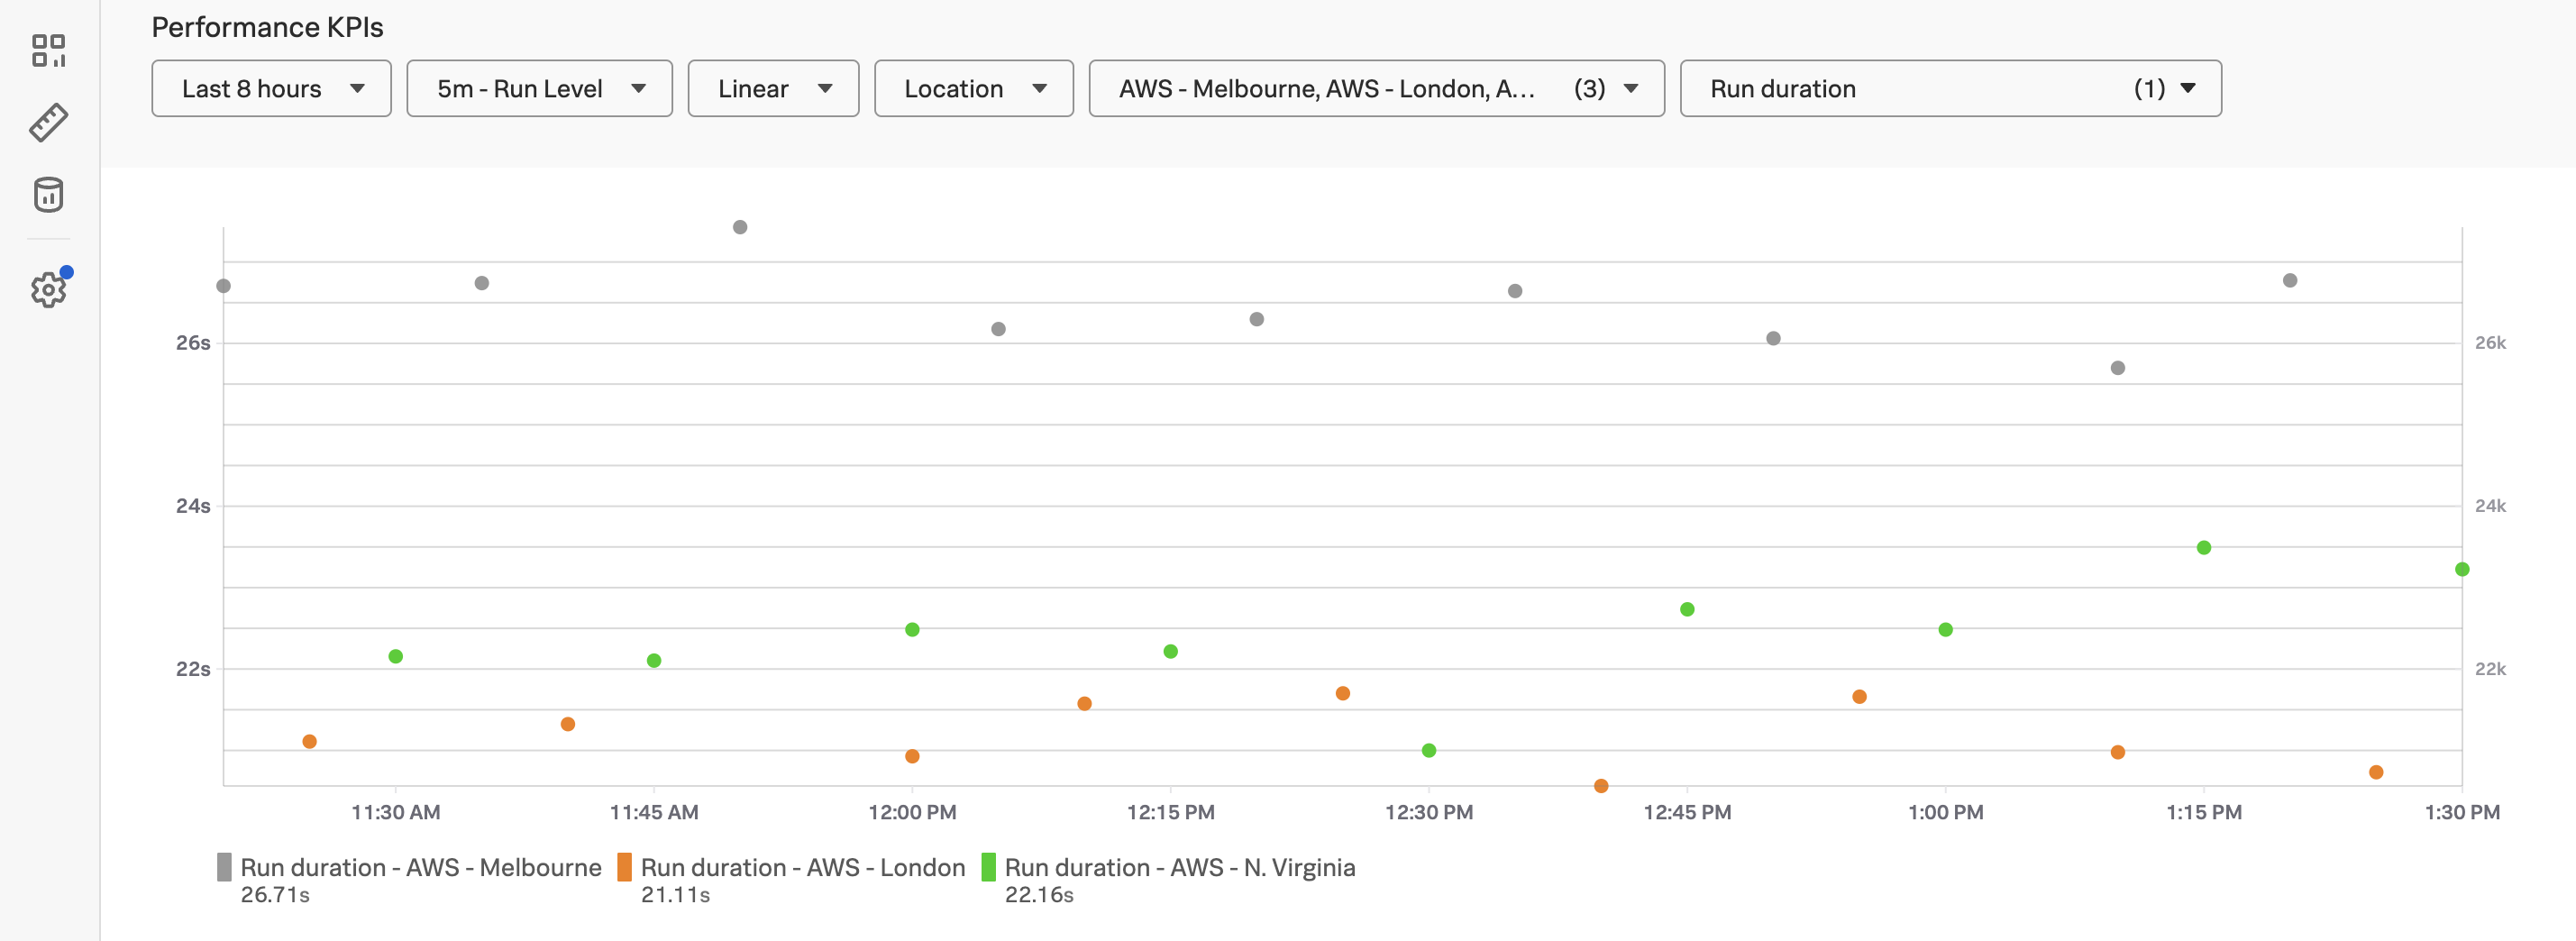Click the gray Melbourne legend color swatch

(224, 867)
